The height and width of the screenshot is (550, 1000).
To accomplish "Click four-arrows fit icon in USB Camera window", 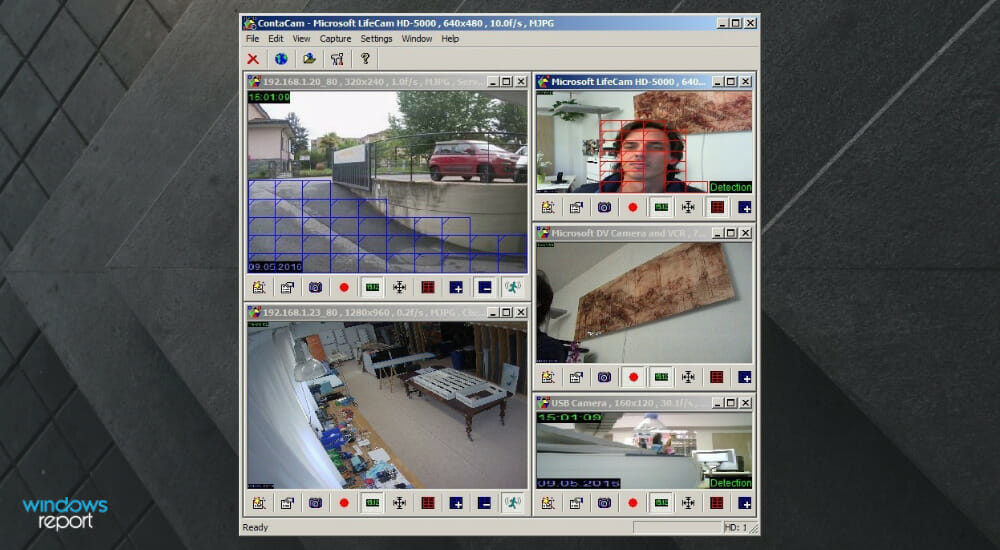I will coord(689,503).
